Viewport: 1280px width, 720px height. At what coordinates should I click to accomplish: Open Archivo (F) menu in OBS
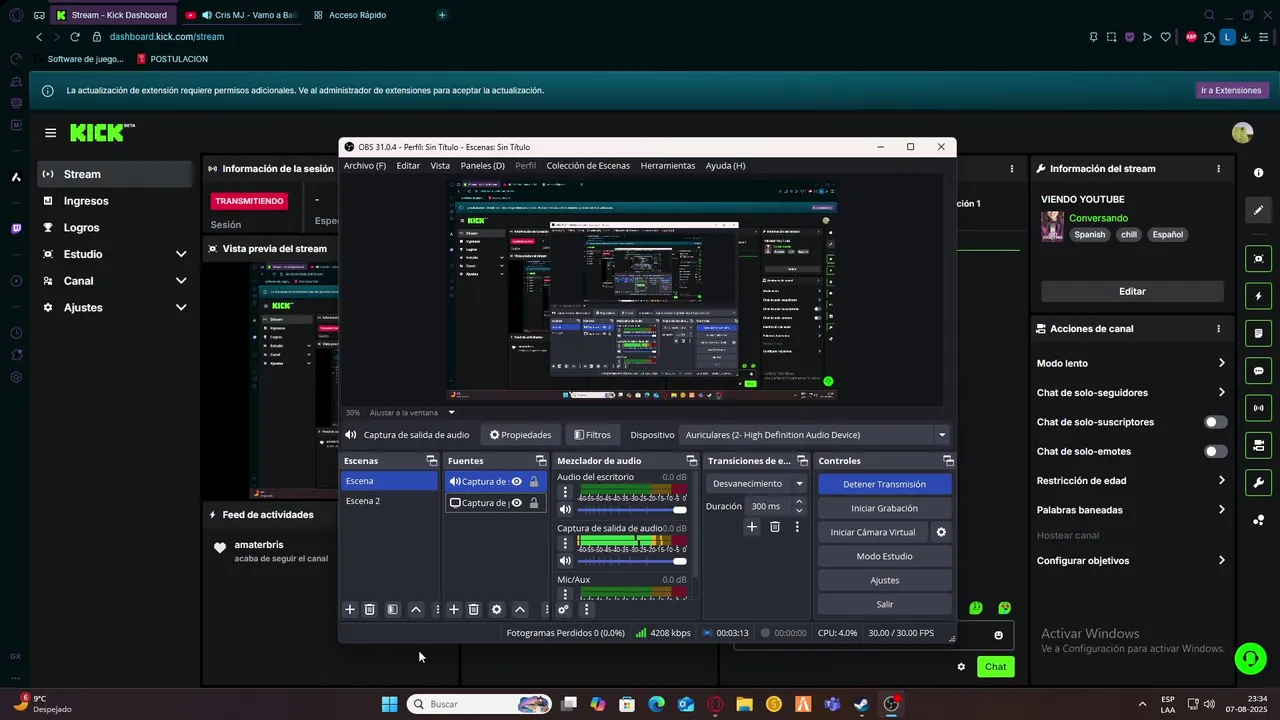[365, 165]
